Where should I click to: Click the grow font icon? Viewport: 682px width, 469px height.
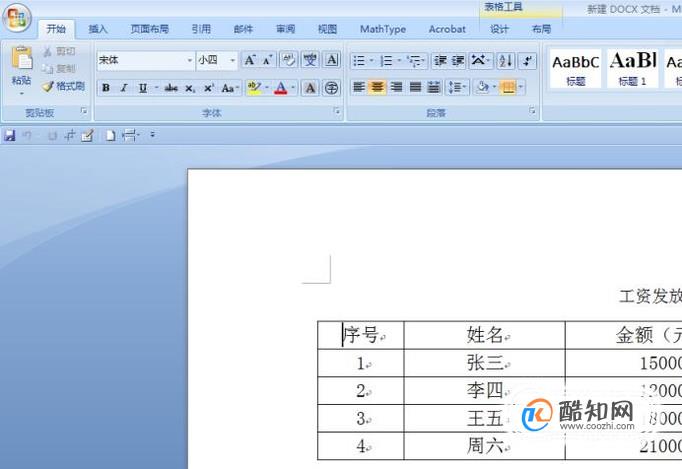point(250,60)
